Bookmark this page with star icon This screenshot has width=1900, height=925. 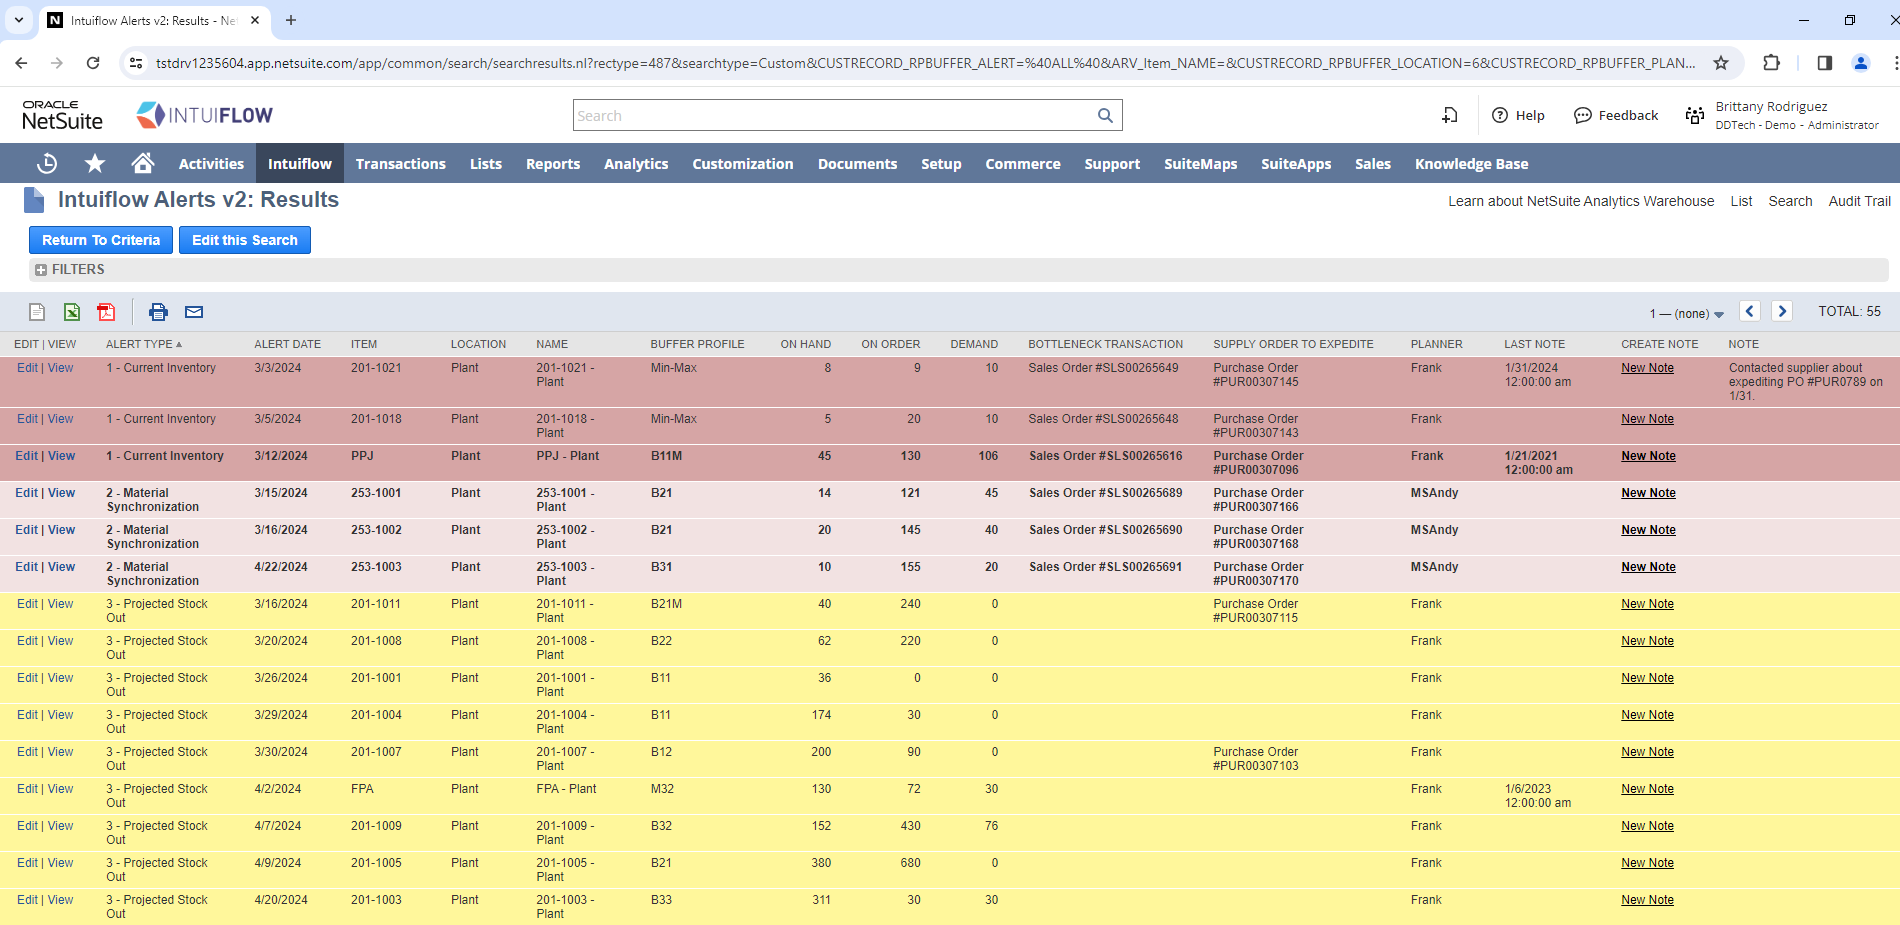click(1720, 63)
